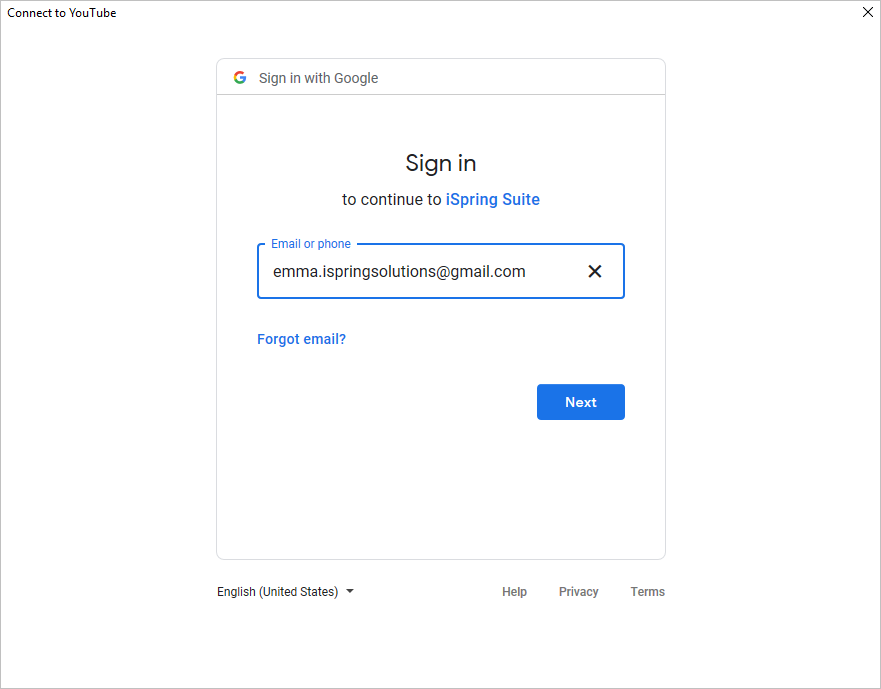Focus the Email or phone field
881x689 pixels.
tap(440, 271)
